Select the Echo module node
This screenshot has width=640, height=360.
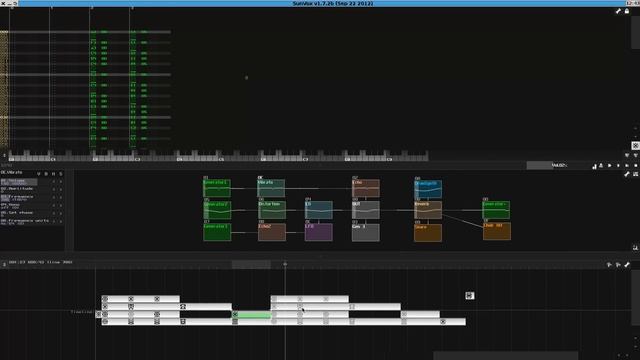366,188
